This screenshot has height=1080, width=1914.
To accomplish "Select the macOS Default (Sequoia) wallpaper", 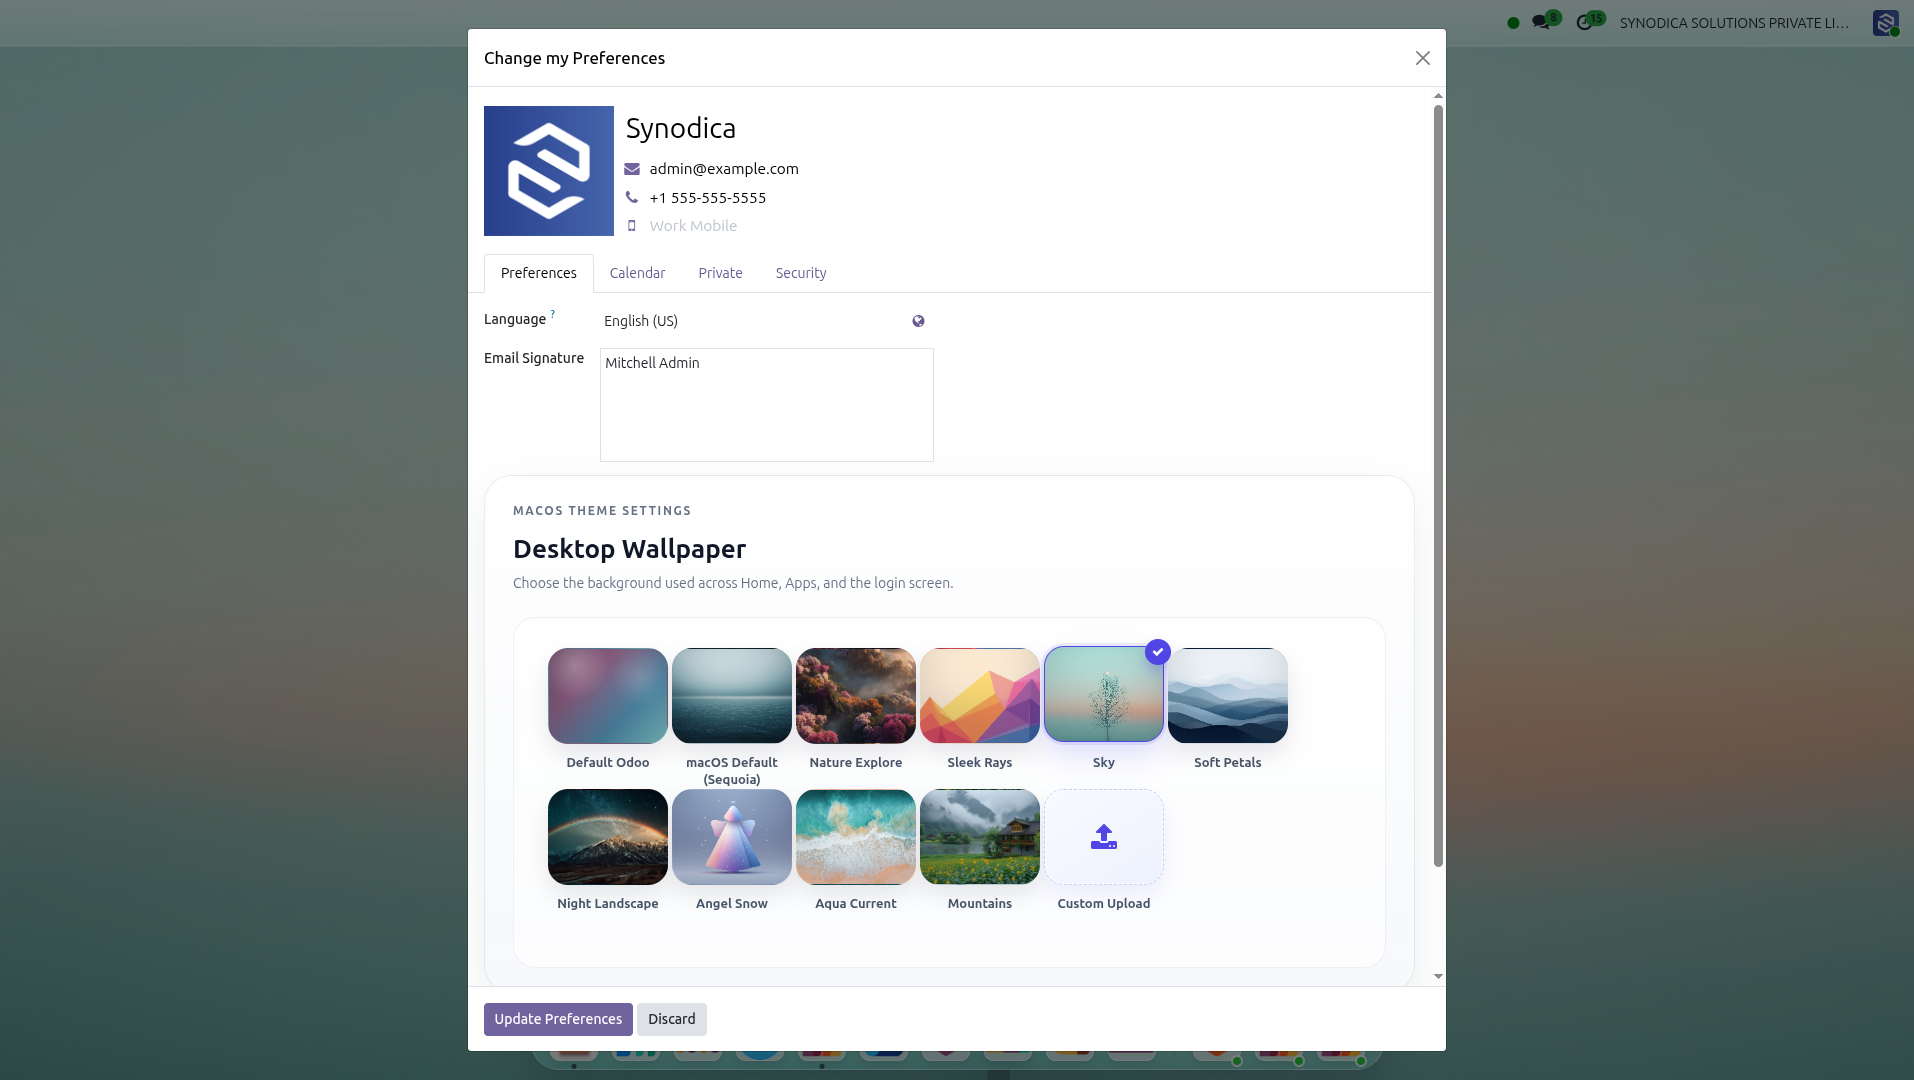I will [732, 696].
